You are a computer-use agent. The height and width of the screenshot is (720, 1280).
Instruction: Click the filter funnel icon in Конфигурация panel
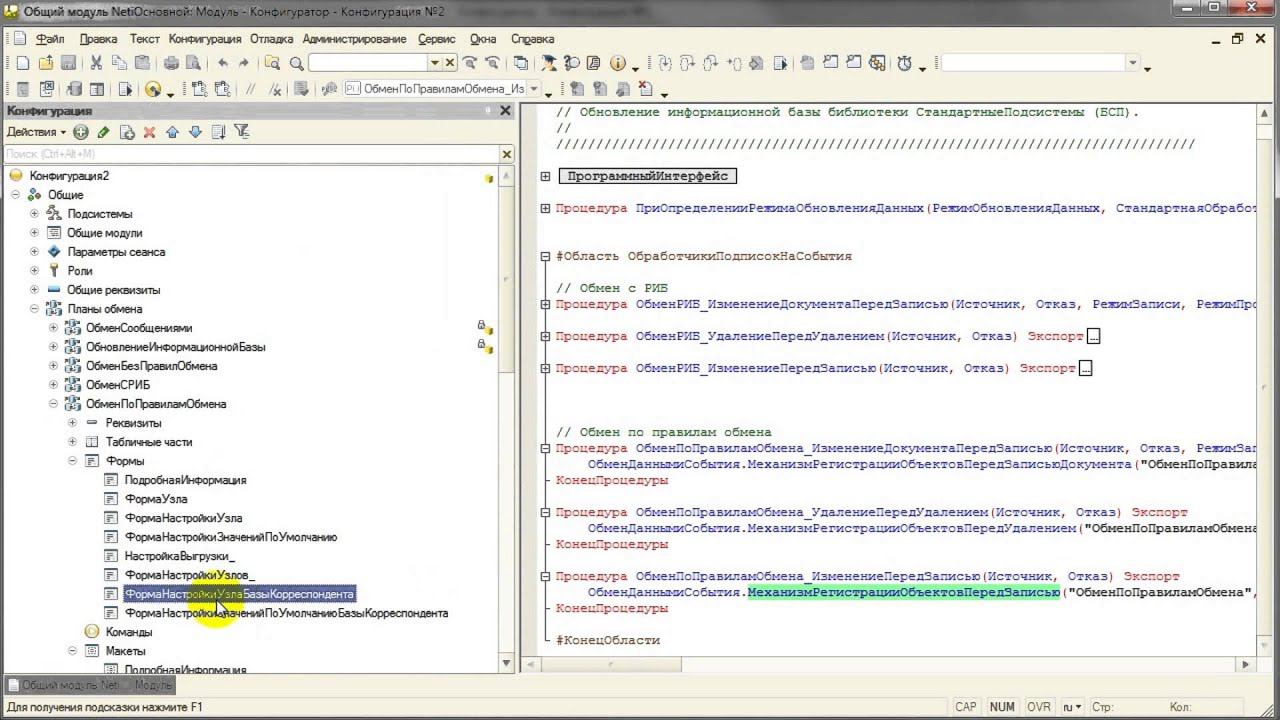point(241,132)
